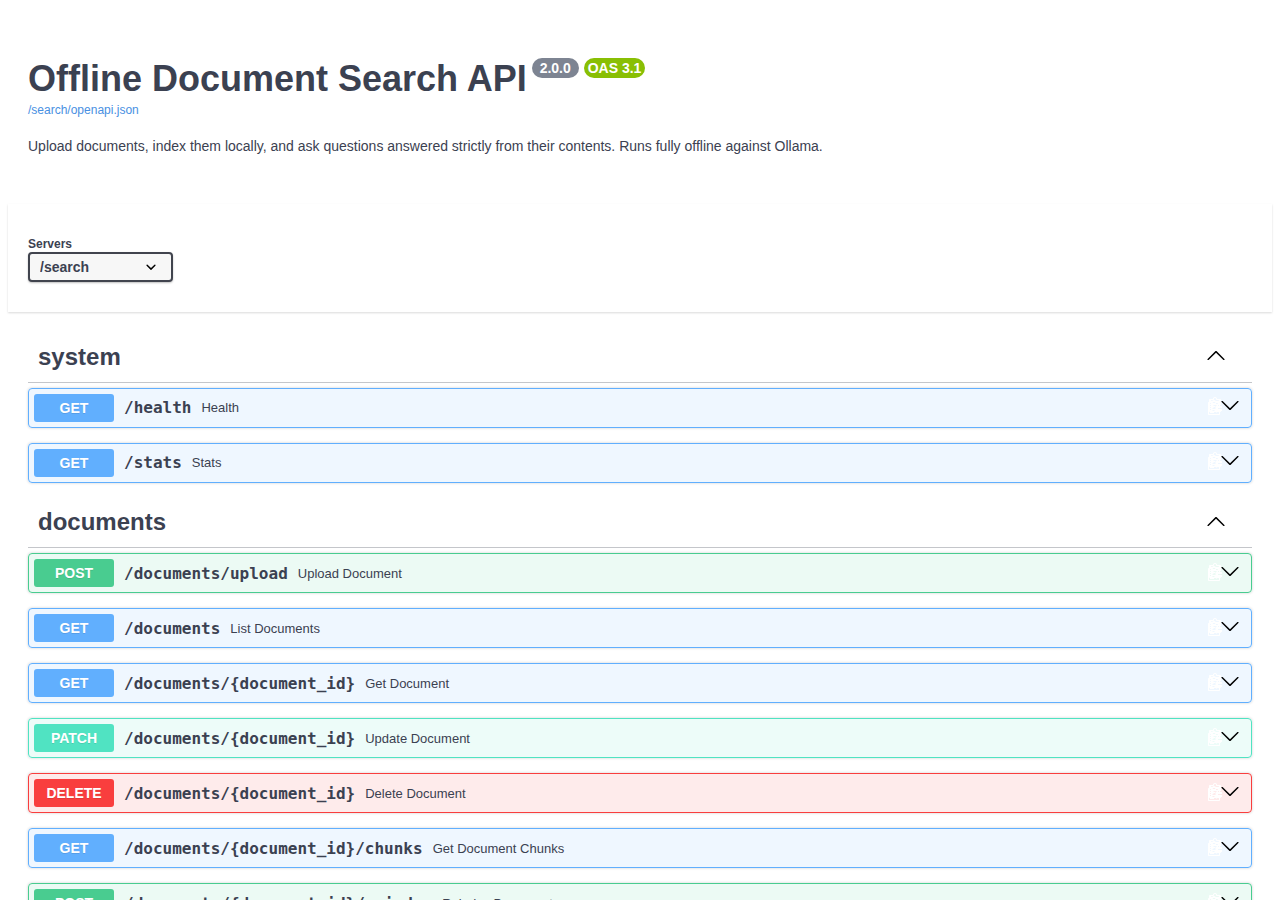Expand the GET /health operation arrow
The width and height of the screenshot is (1280, 900).
click(1230, 406)
